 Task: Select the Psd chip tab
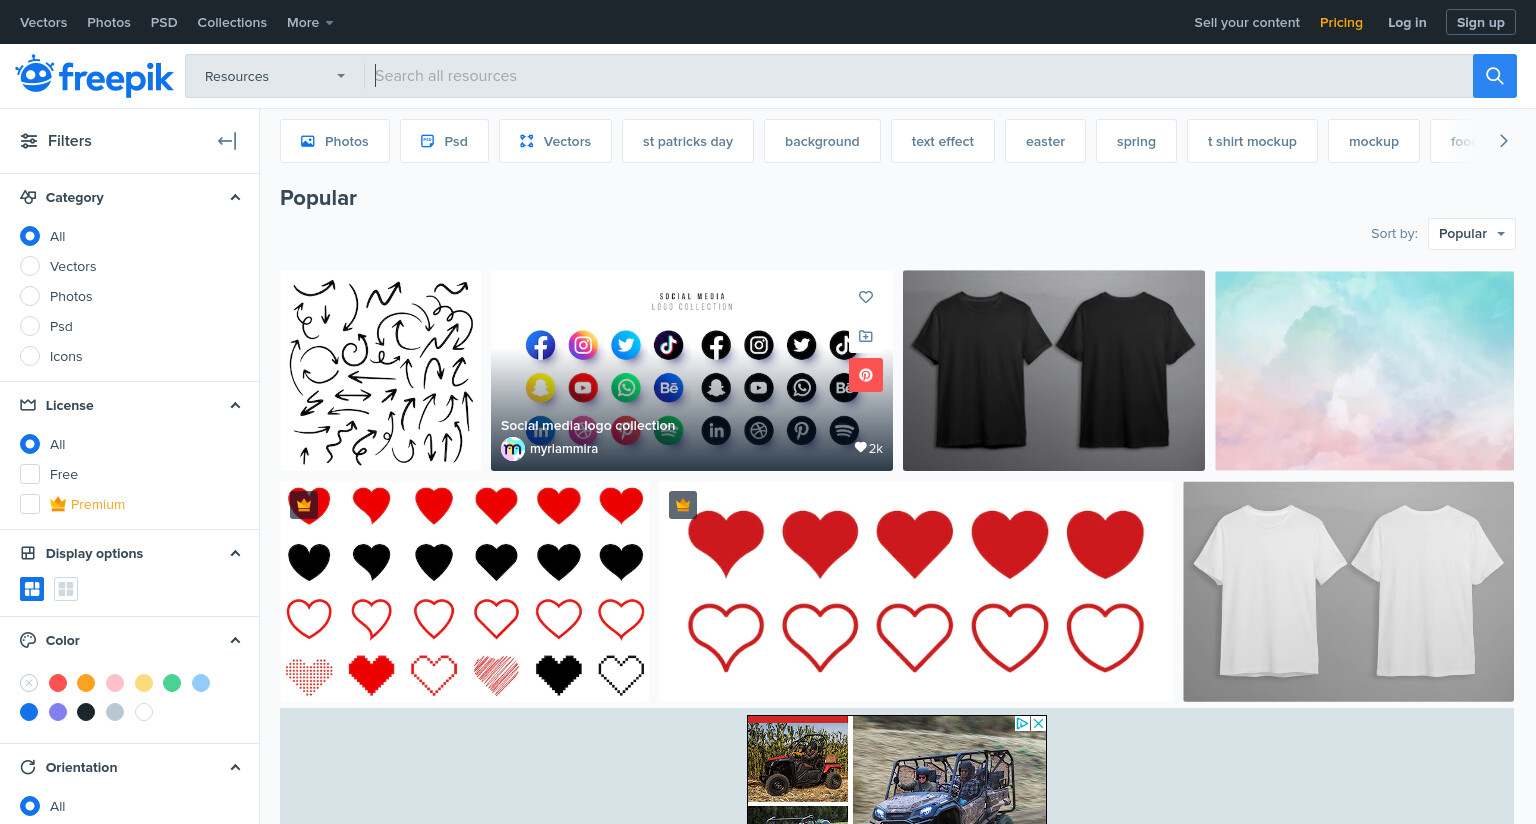(444, 141)
